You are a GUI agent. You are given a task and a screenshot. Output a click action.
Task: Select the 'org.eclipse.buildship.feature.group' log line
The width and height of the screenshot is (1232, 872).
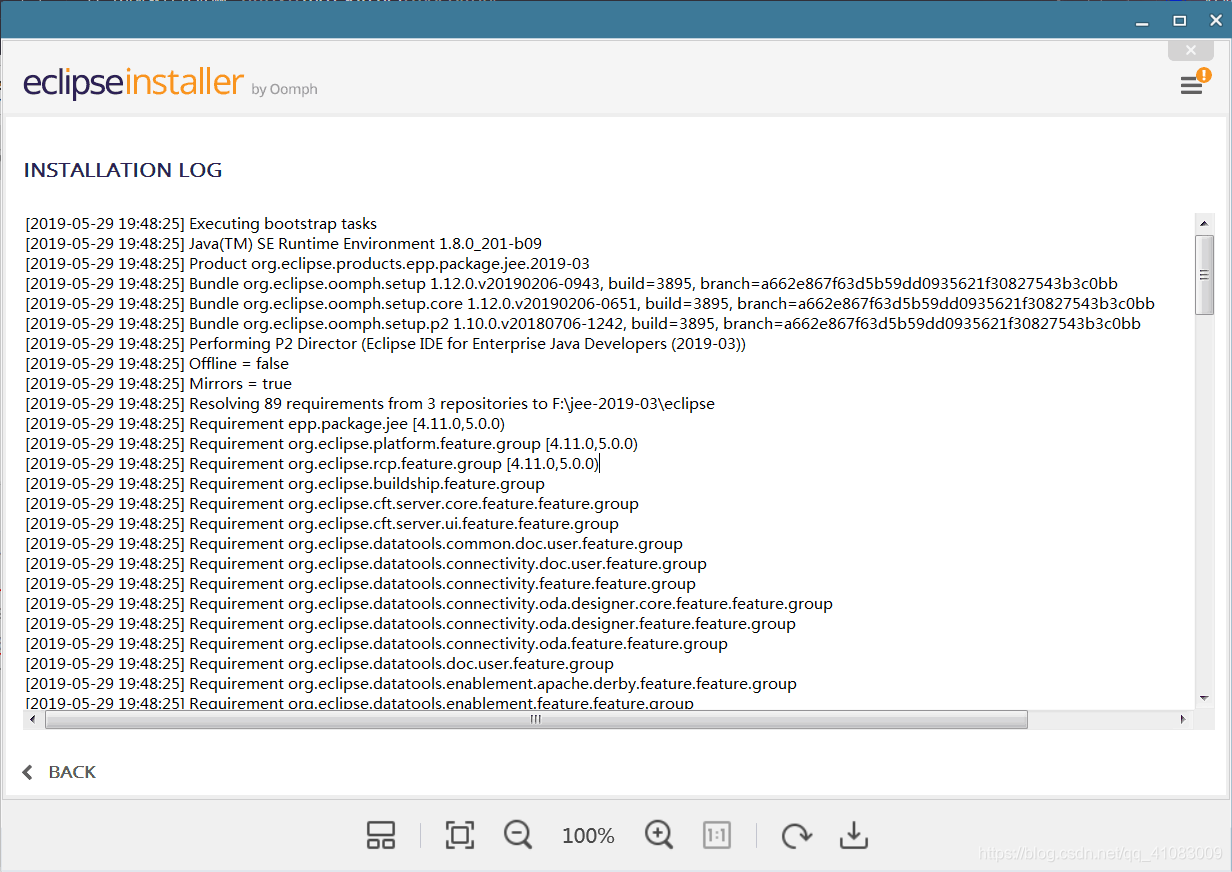coord(285,484)
